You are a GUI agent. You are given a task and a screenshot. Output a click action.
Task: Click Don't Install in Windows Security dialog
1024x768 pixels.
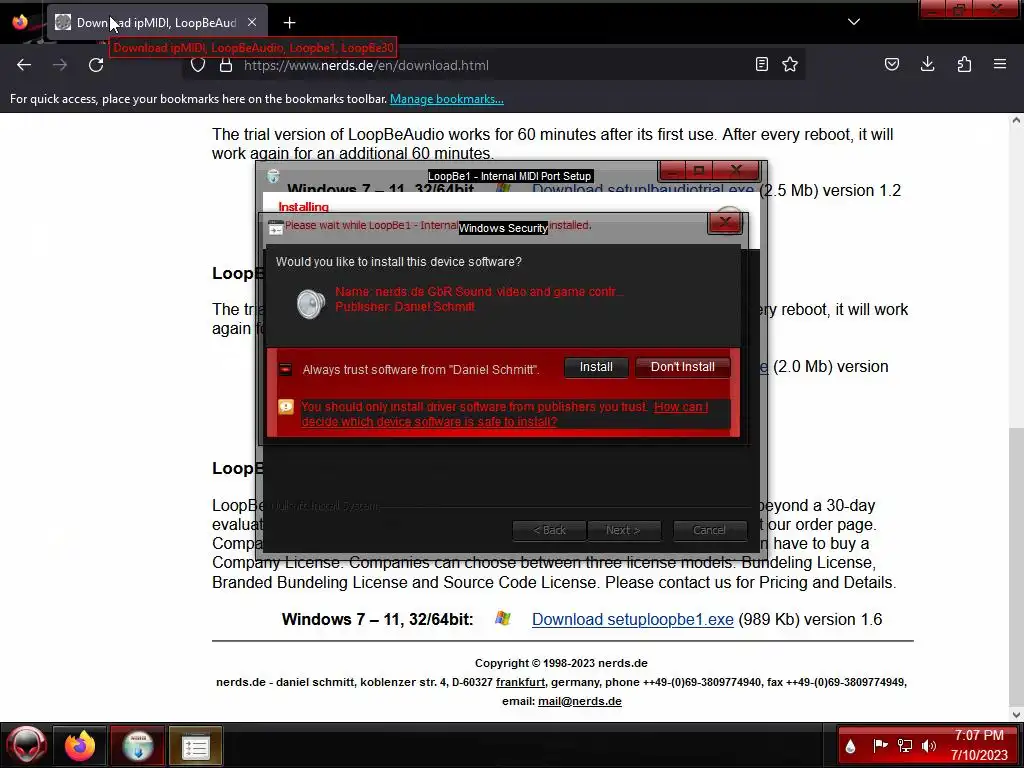[682, 367]
